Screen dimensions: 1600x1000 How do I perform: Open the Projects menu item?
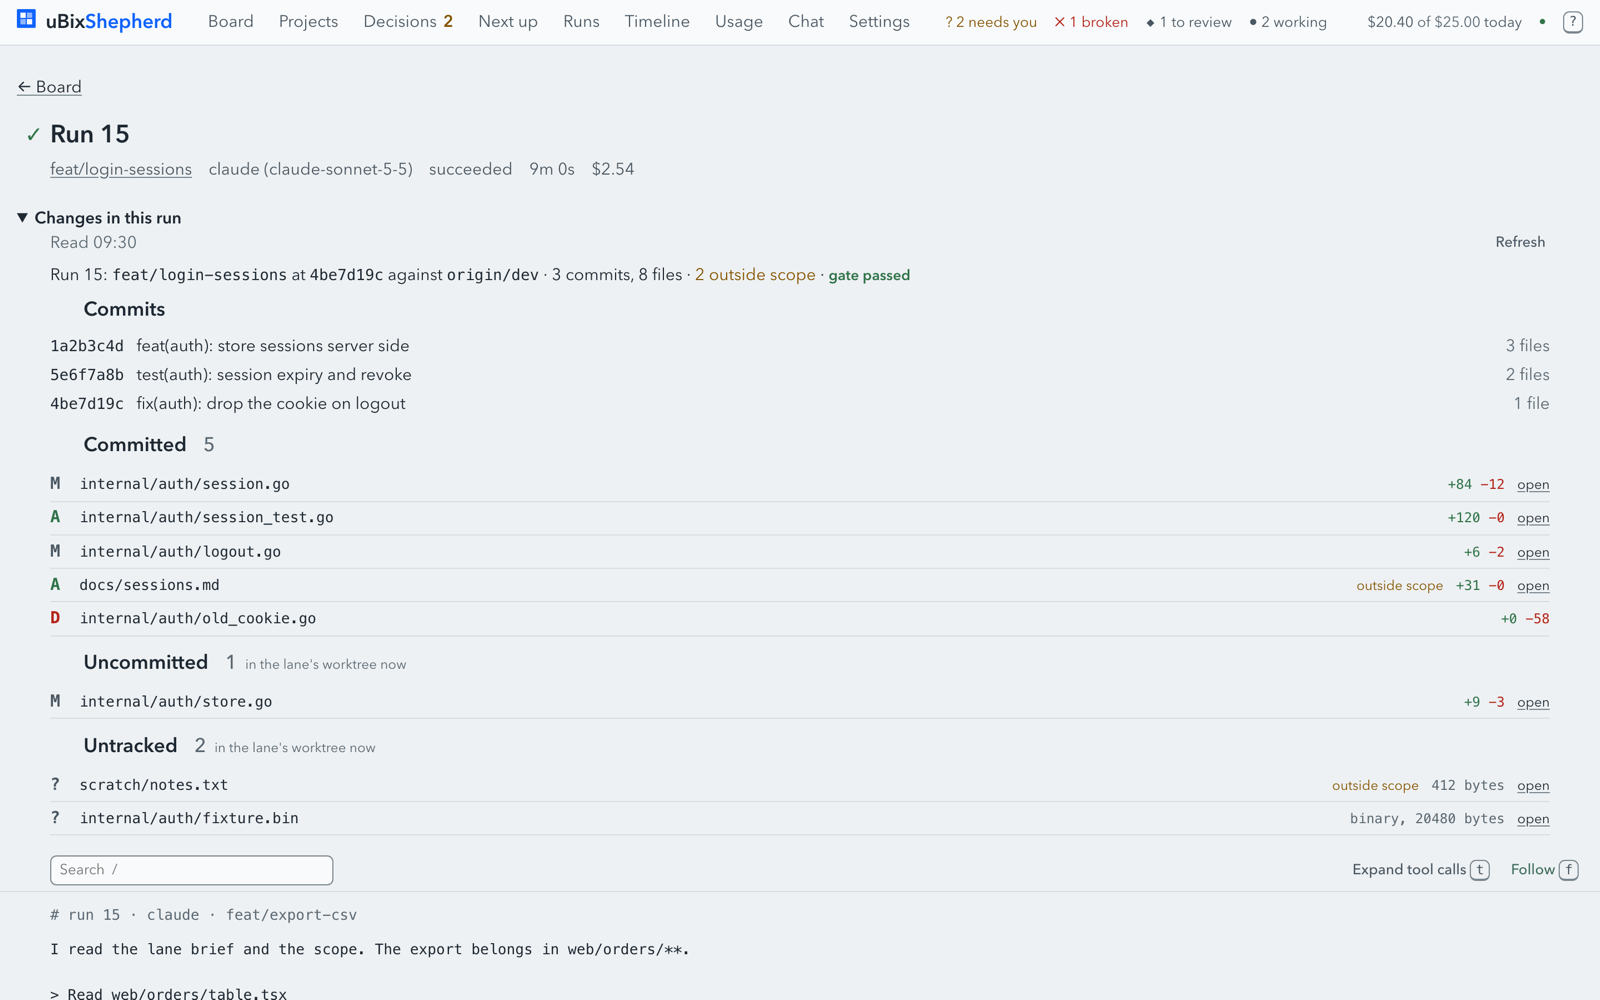(x=308, y=21)
